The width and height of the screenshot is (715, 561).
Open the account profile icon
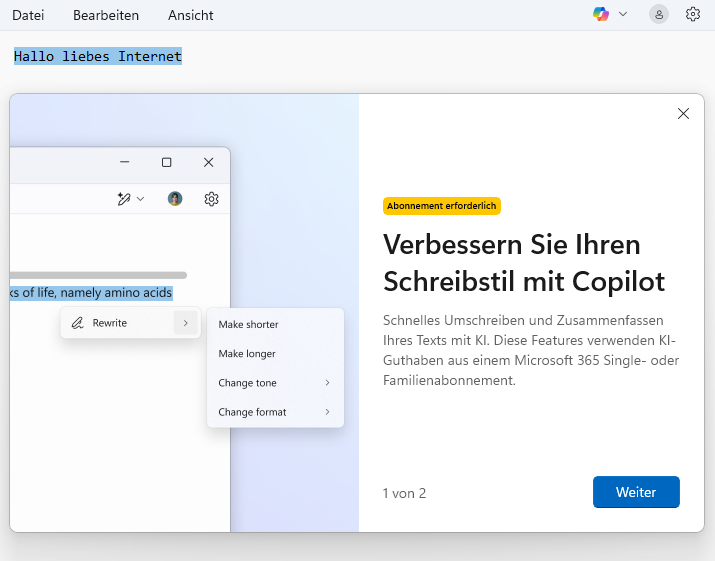tap(659, 15)
